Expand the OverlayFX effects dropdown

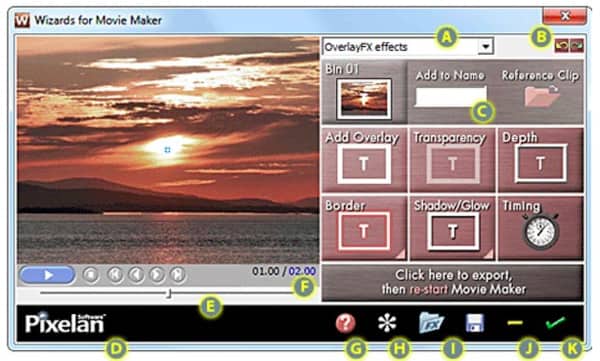tap(485, 47)
